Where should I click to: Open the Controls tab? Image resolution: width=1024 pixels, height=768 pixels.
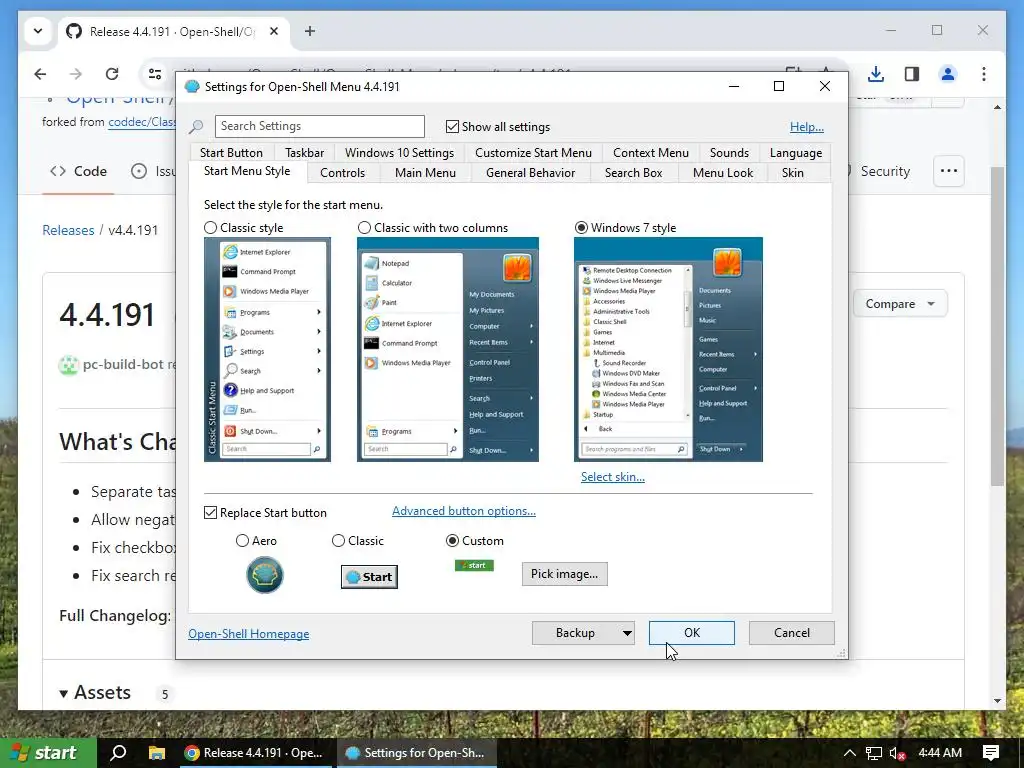[x=342, y=173]
